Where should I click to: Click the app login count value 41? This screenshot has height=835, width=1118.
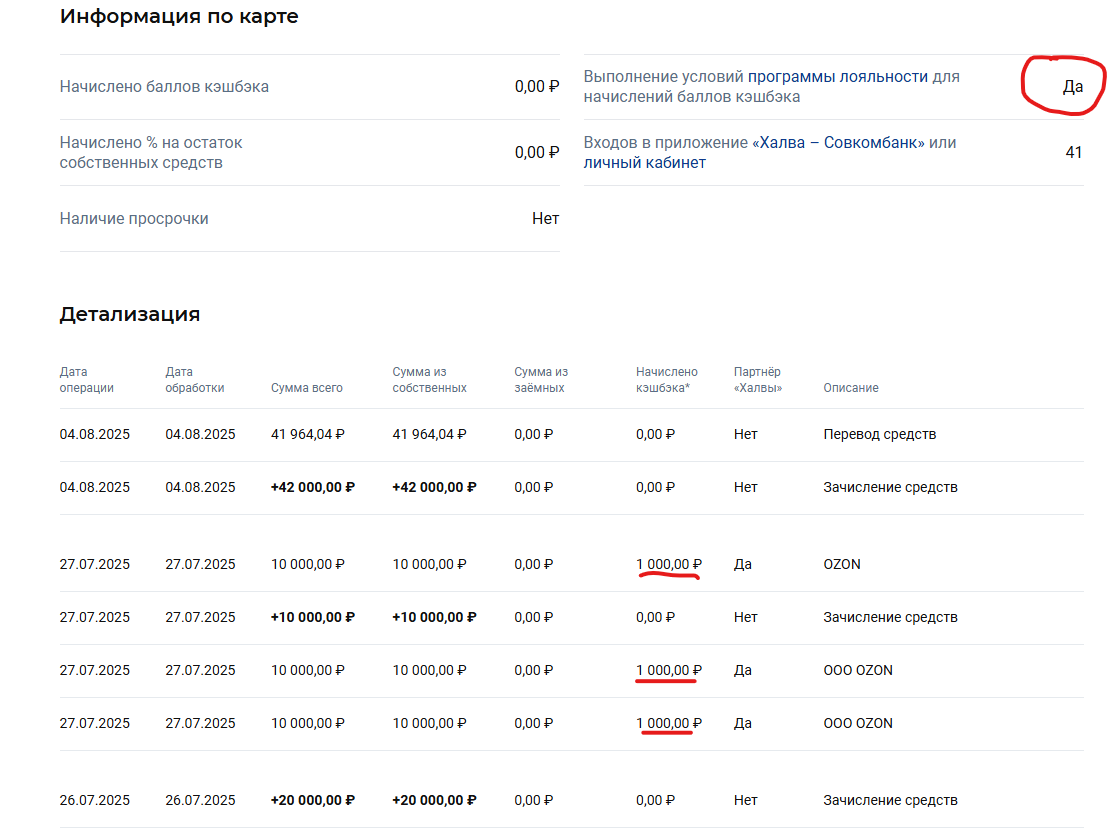1074,153
